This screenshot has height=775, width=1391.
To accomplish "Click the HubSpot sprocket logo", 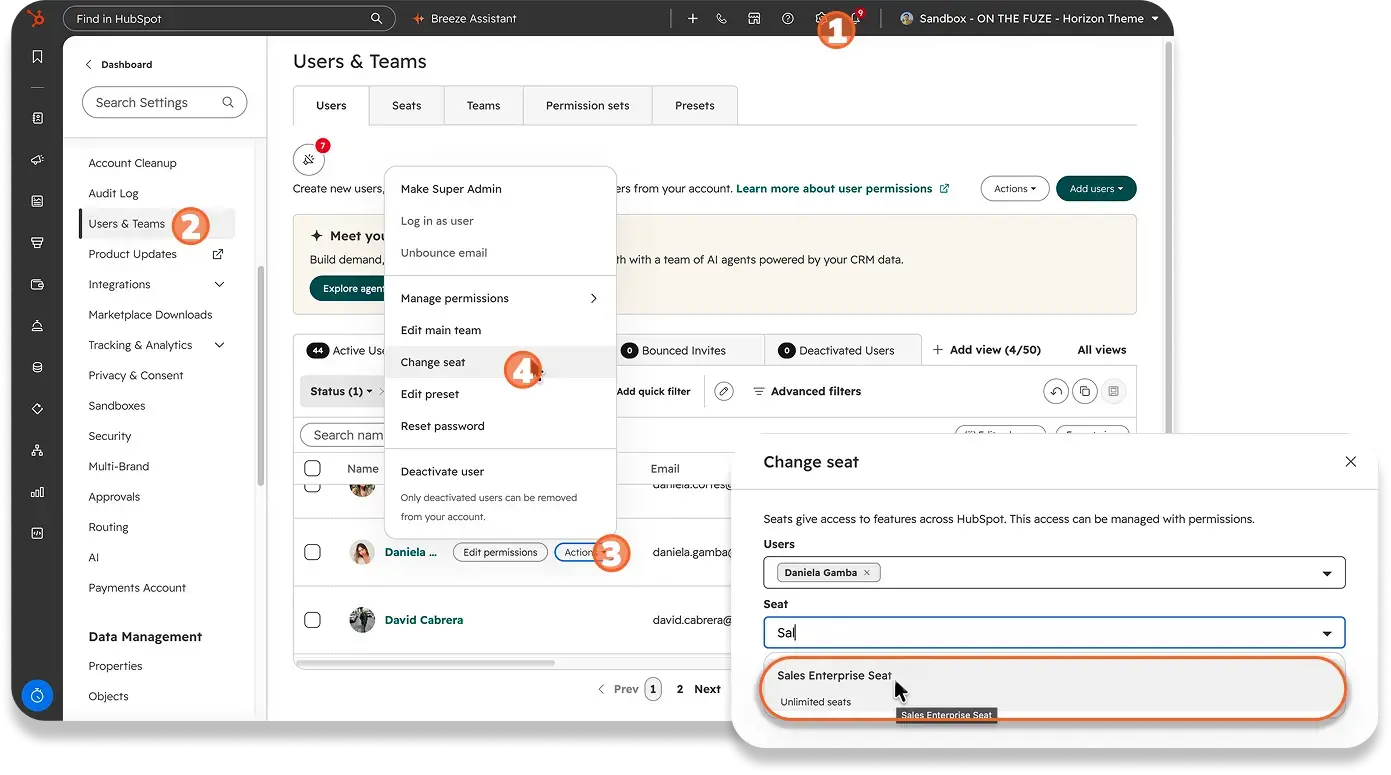I will click(x=37, y=18).
